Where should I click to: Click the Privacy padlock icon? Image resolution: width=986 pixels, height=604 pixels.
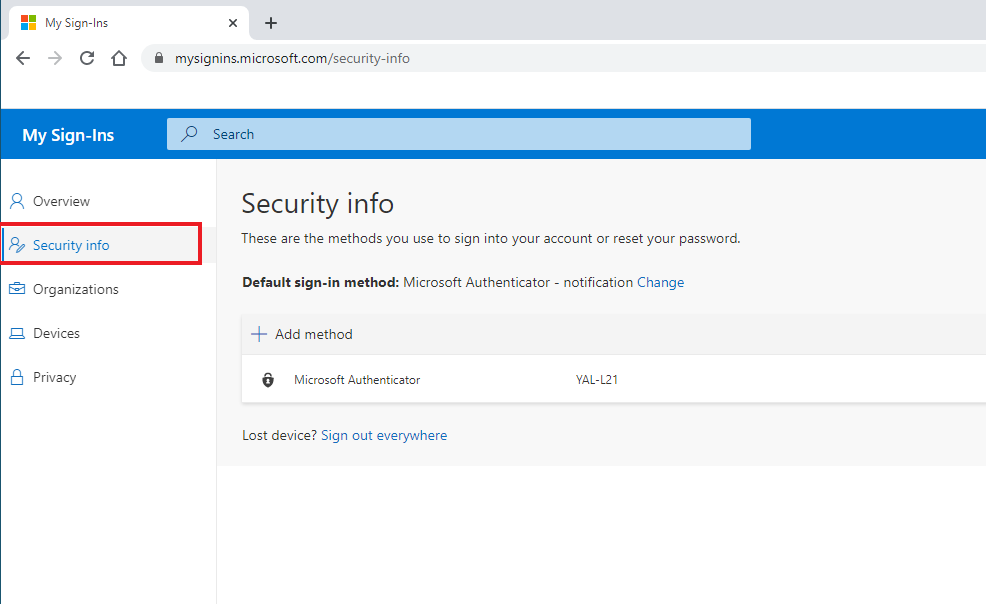tap(16, 377)
